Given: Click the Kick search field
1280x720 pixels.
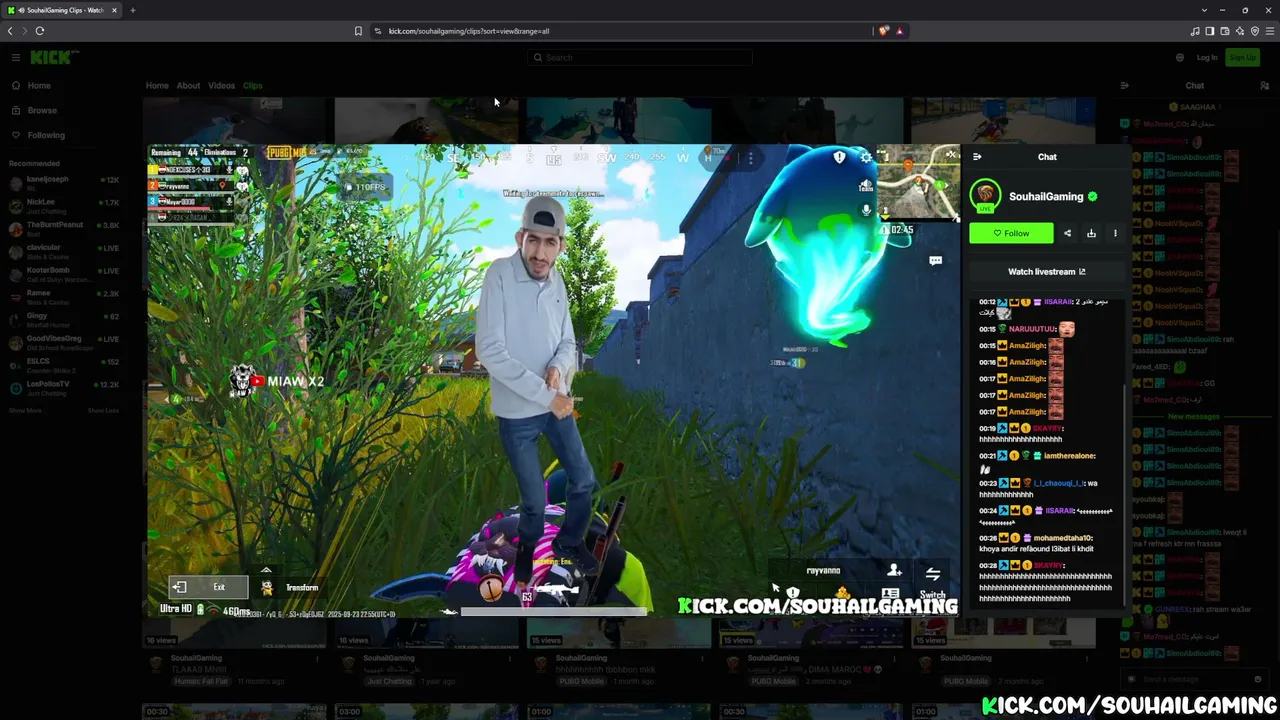Looking at the screenshot, I should (x=640, y=57).
